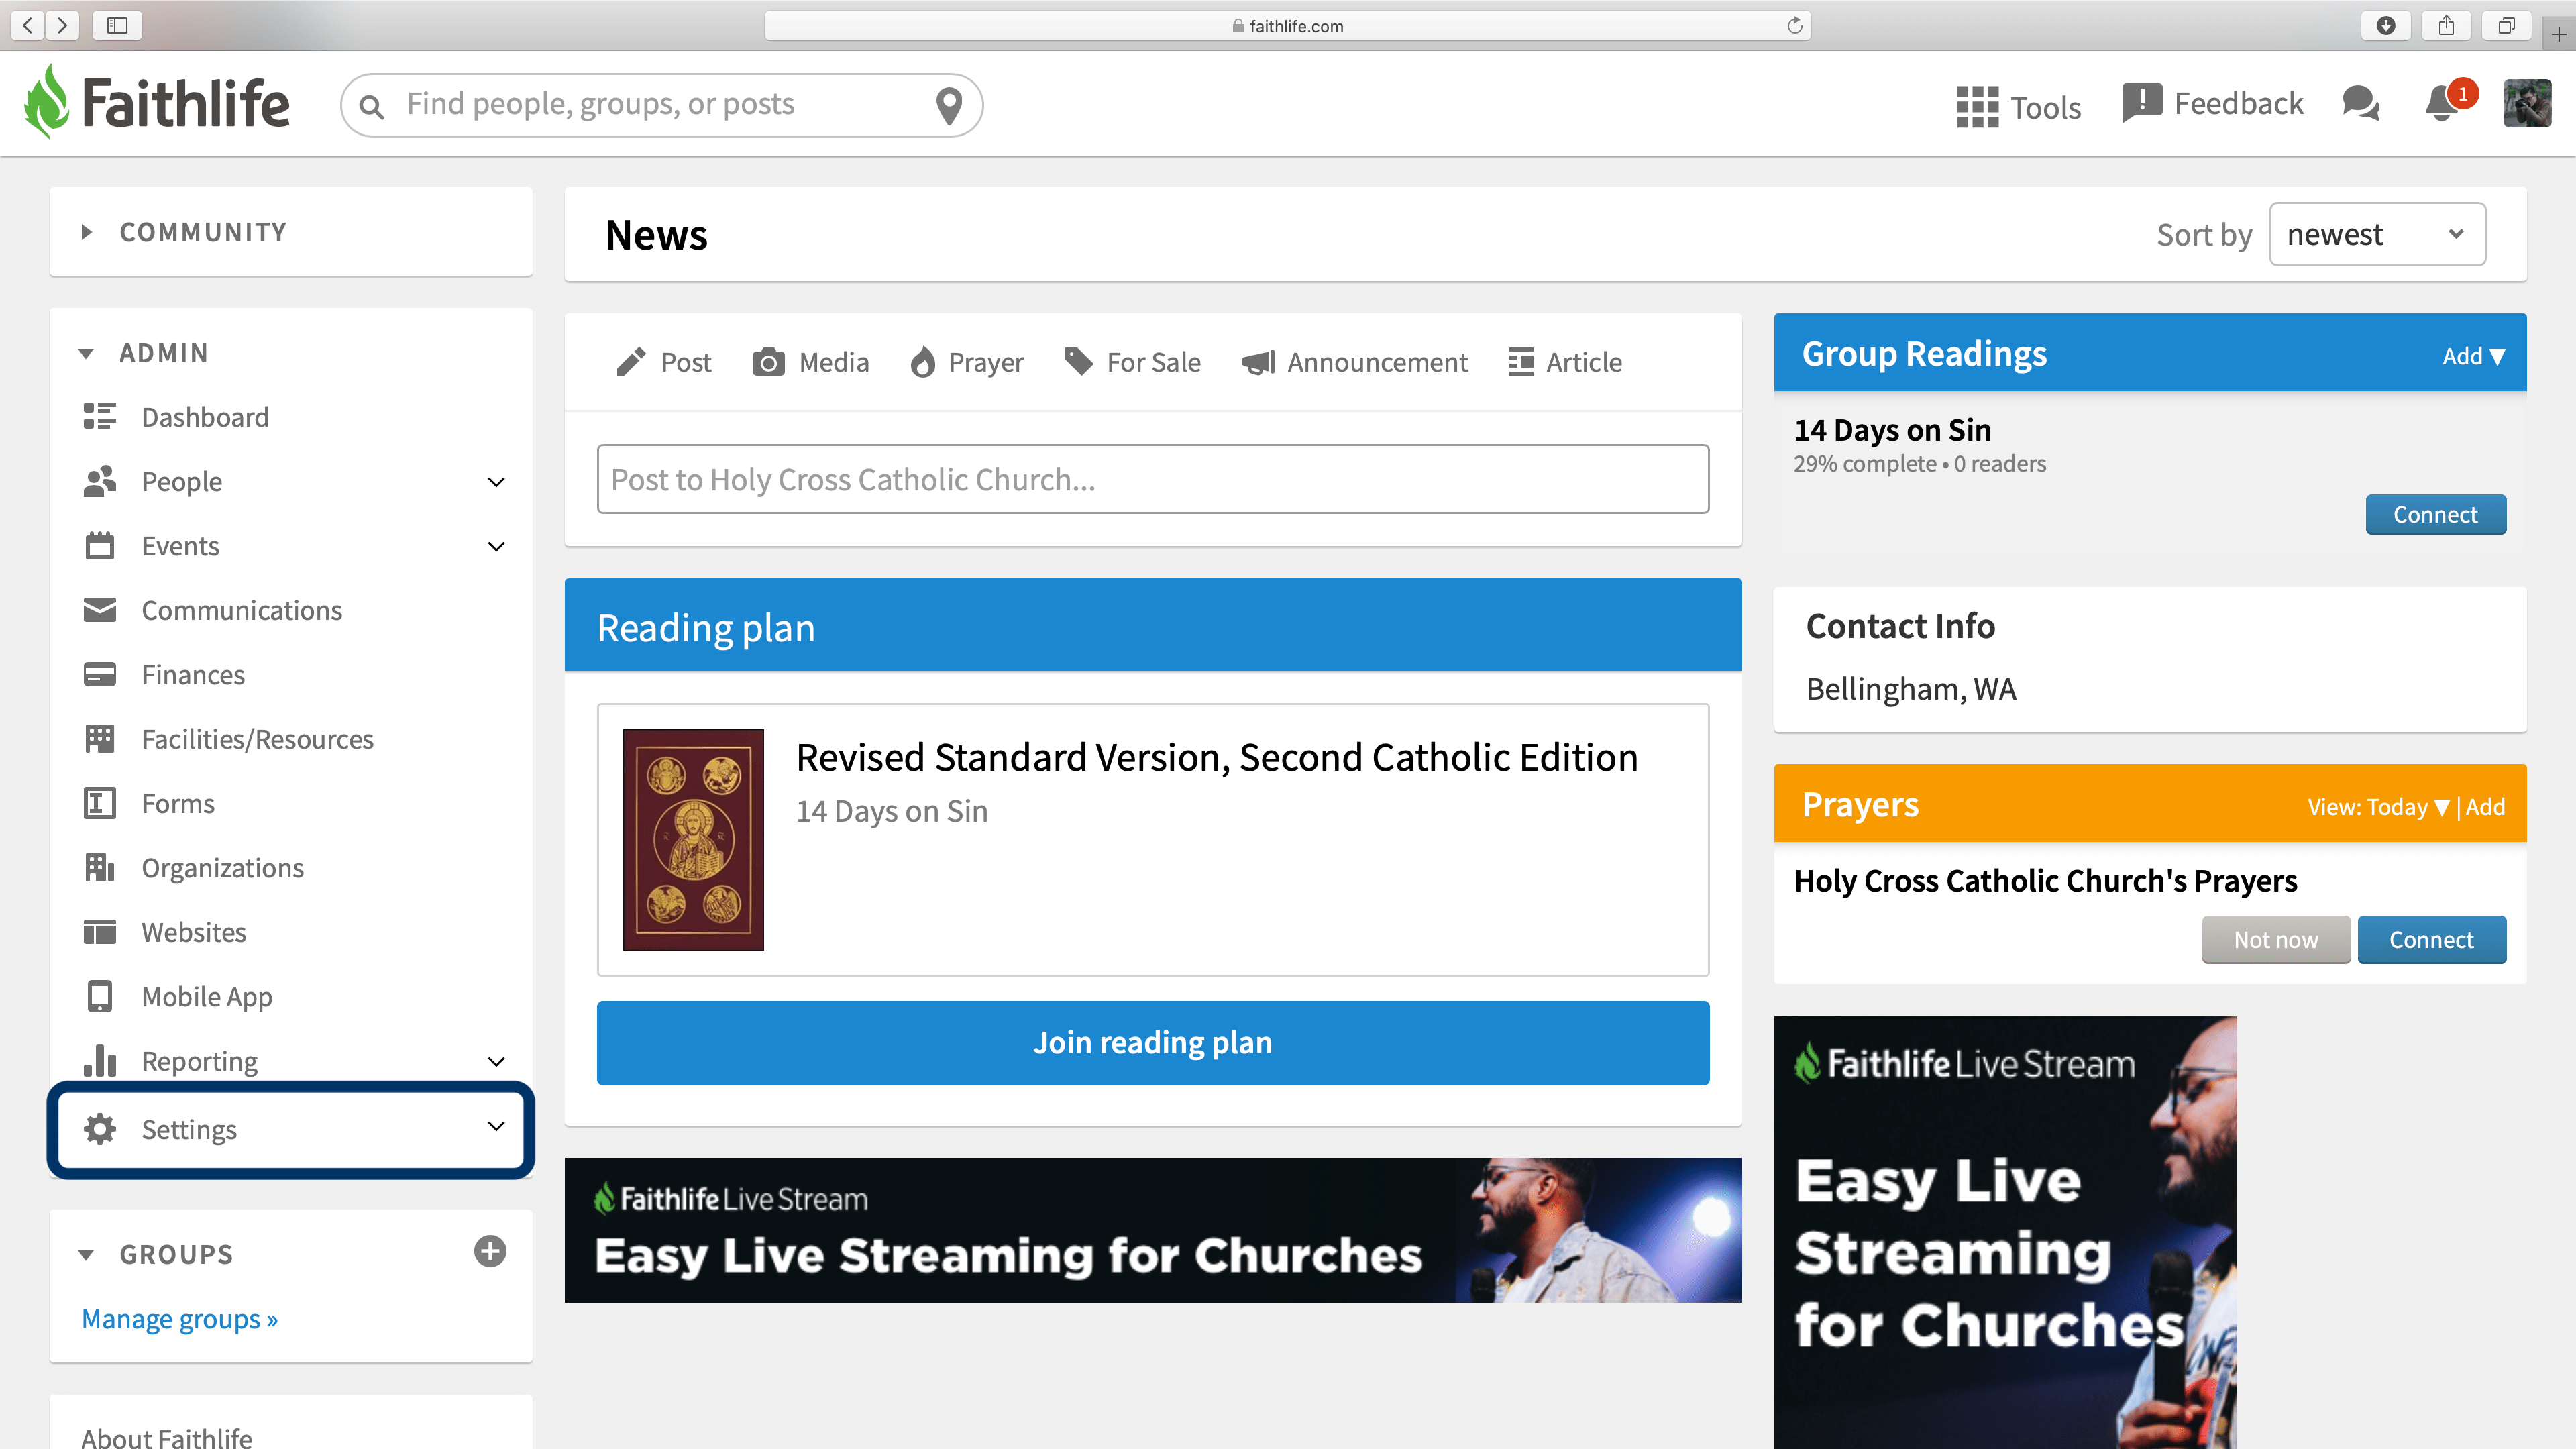The width and height of the screenshot is (2576, 1449).
Task: Open Prayers View: Today dropdown
Action: (x=2378, y=807)
